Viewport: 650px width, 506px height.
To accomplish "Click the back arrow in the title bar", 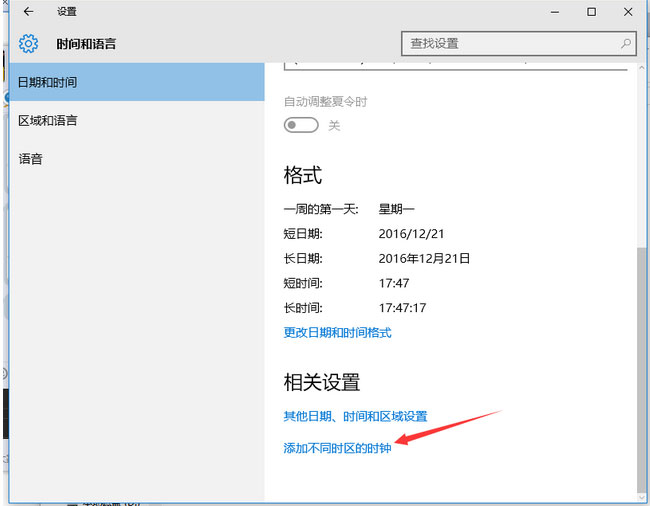I will [x=28, y=12].
